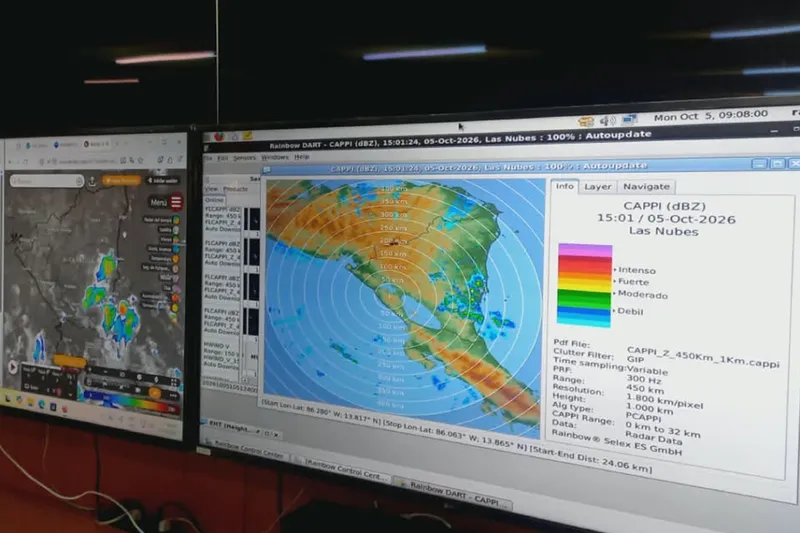
Task: Click the Iniciar sesión button in weather map
Action: [x=163, y=180]
